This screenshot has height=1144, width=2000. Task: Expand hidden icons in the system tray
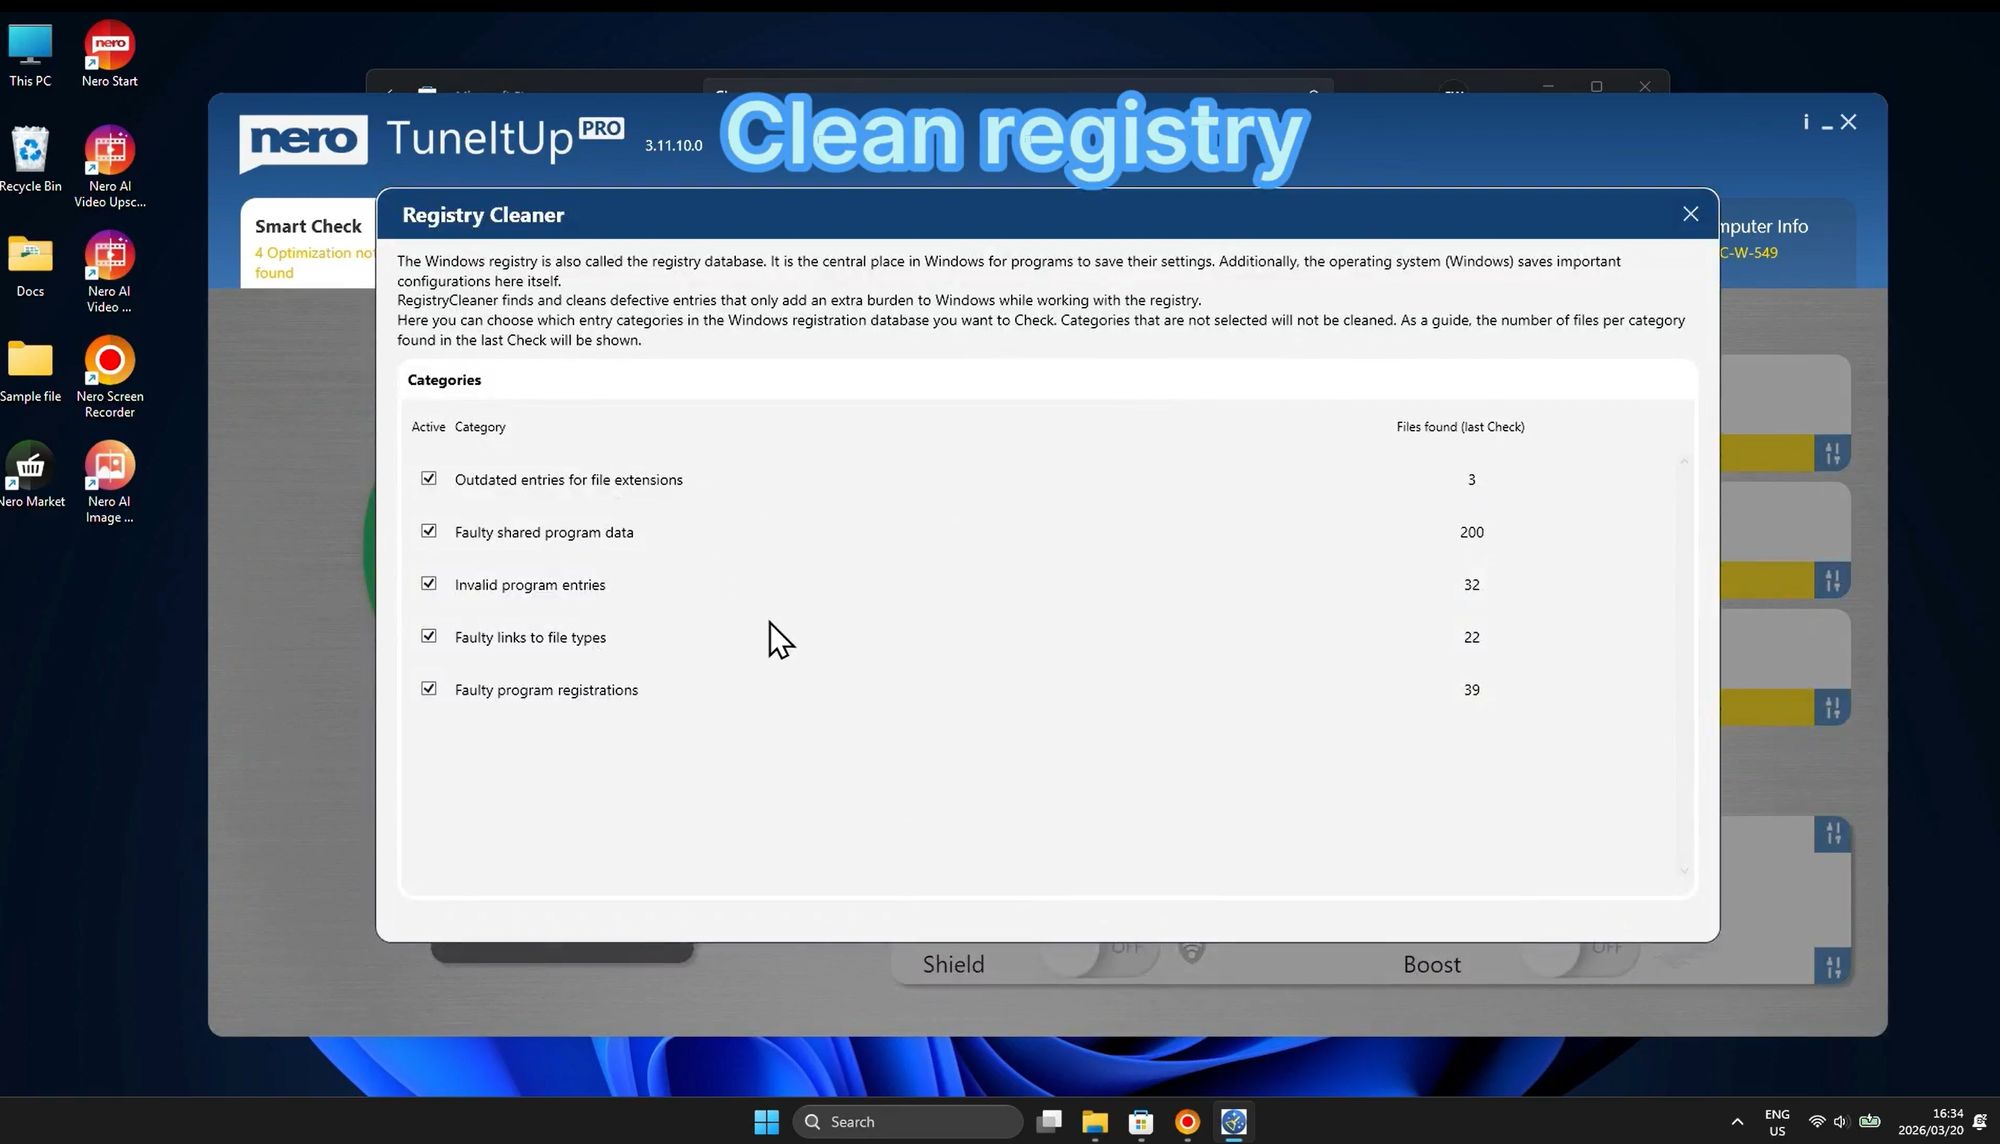coord(1736,1121)
